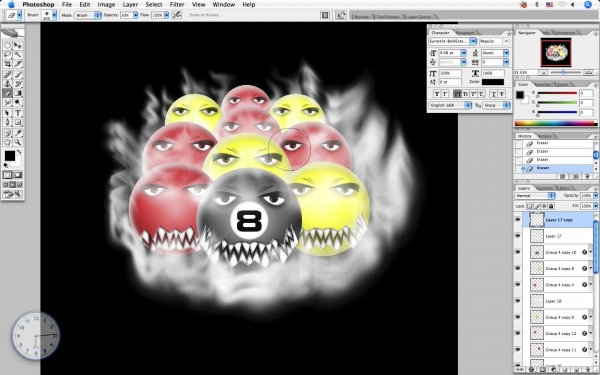Select the Pen tool
Image resolution: width=600 pixels, height=375 pixels.
[x=8, y=122]
